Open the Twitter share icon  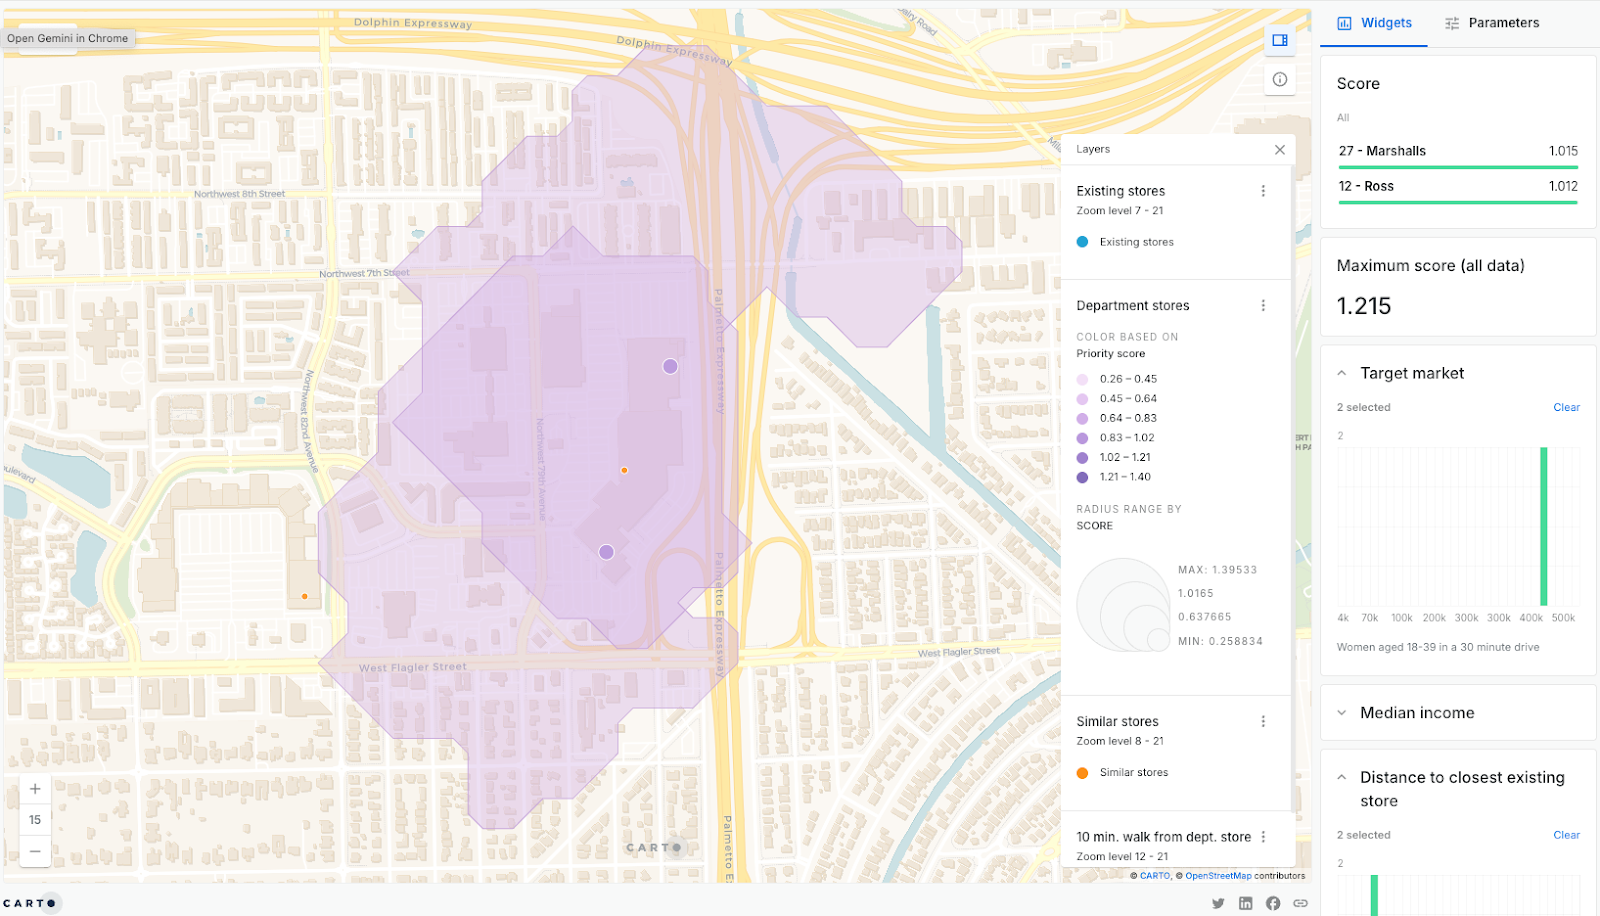point(1218,903)
